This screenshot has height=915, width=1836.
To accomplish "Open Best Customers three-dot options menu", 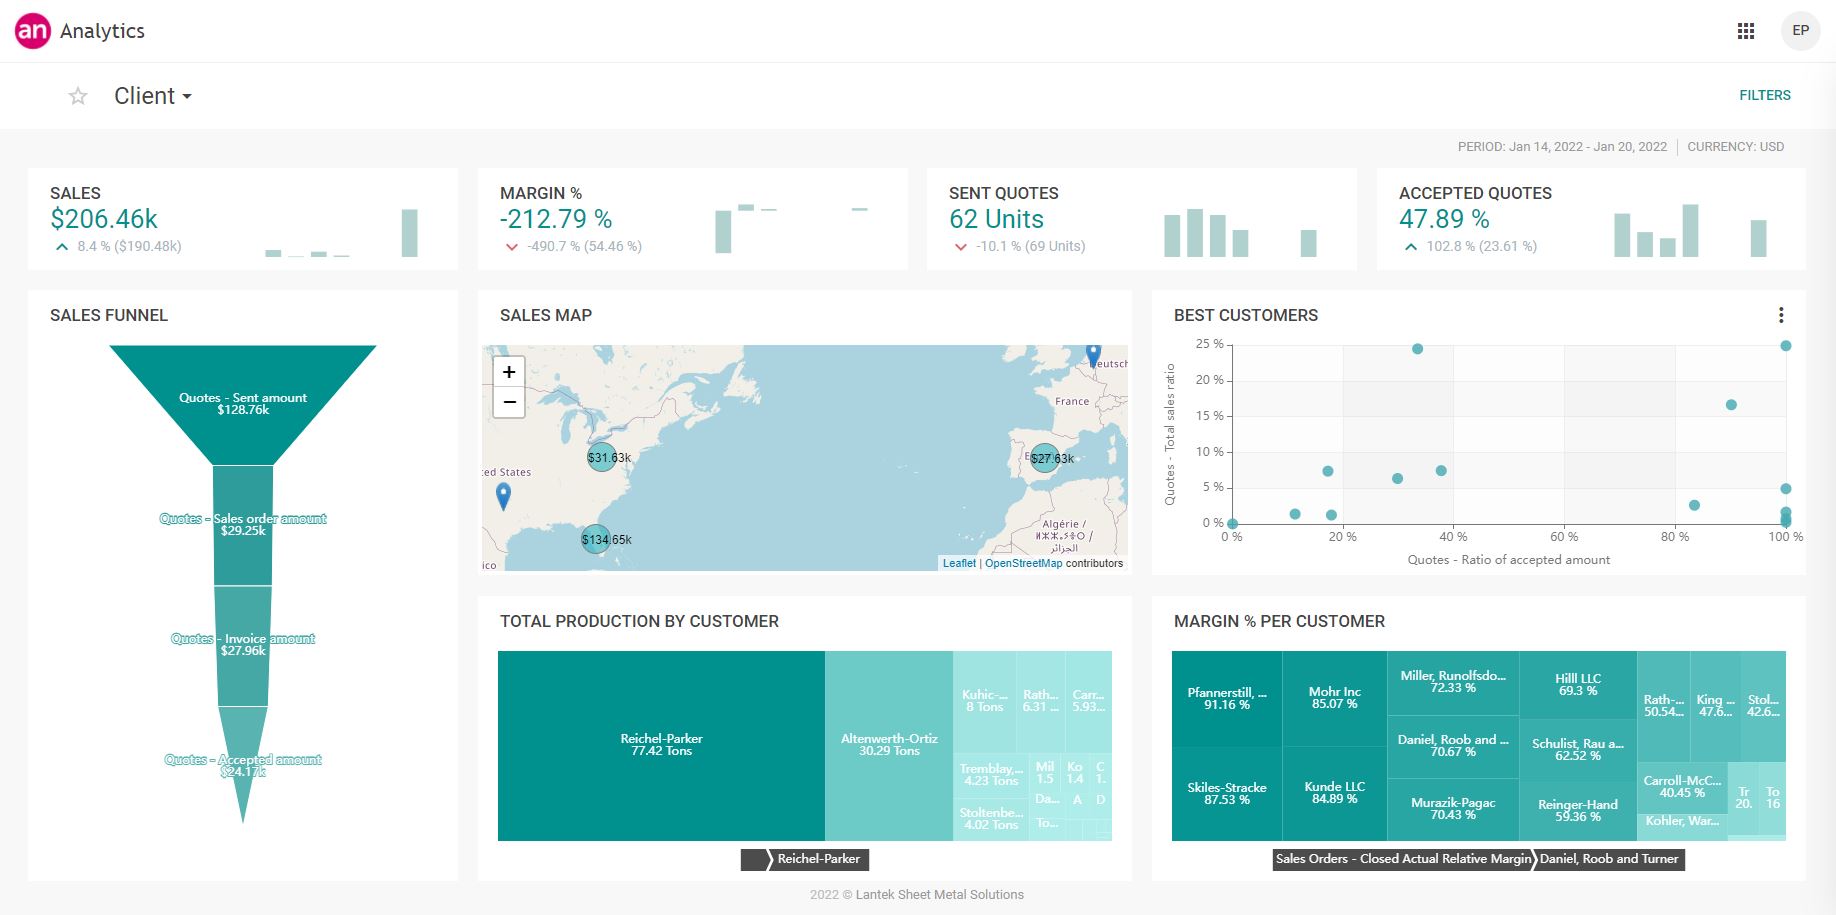I will coord(1780,315).
